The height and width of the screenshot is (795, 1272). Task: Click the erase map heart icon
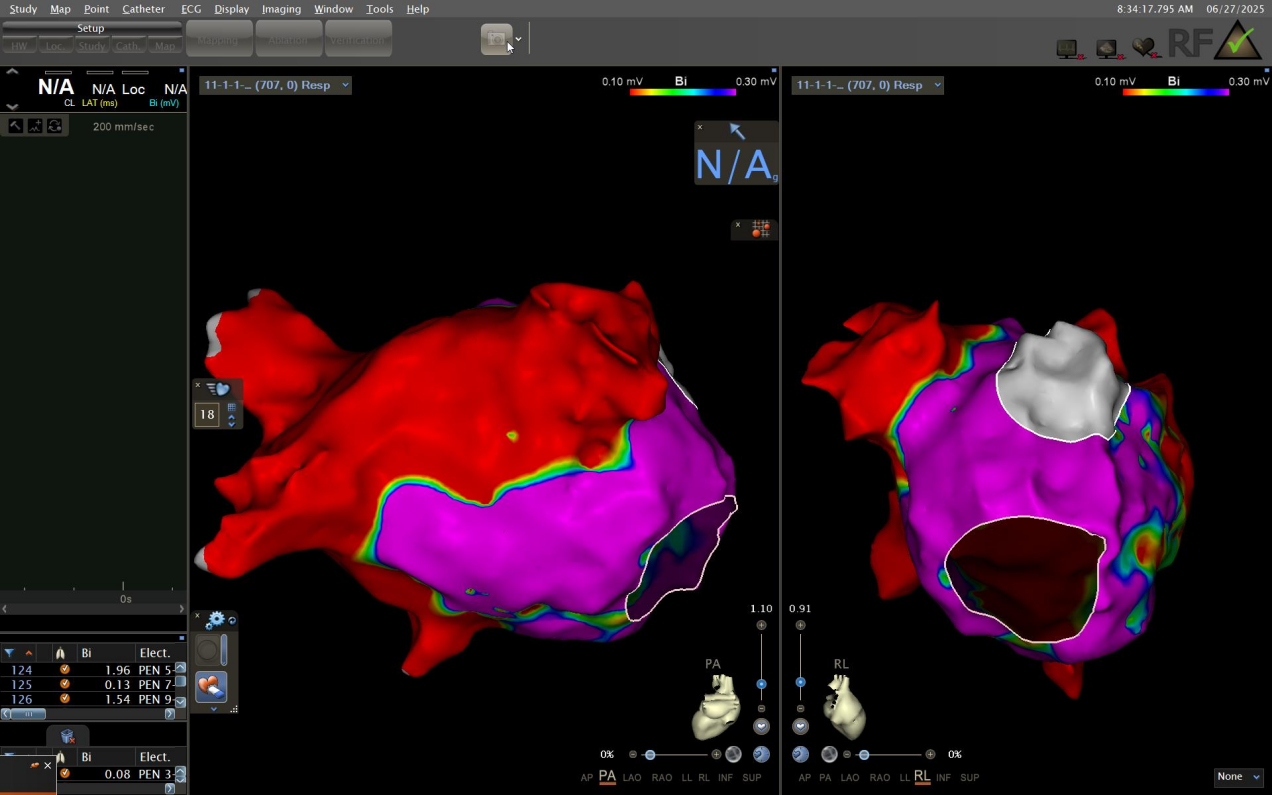(210, 686)
